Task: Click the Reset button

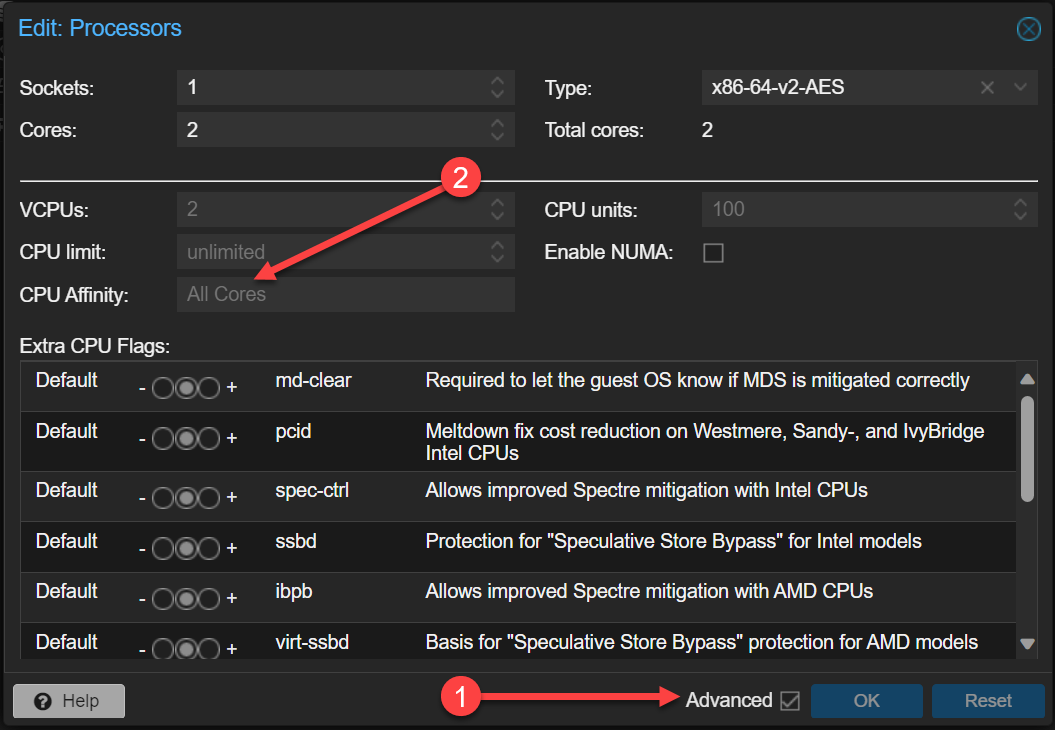Action: point(987,701)
